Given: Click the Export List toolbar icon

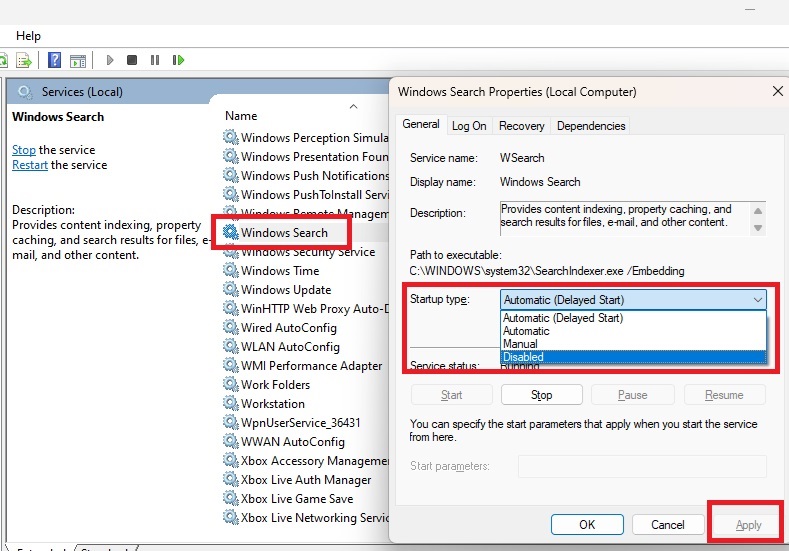Looking at the screenshot, I should pos(24,60).
